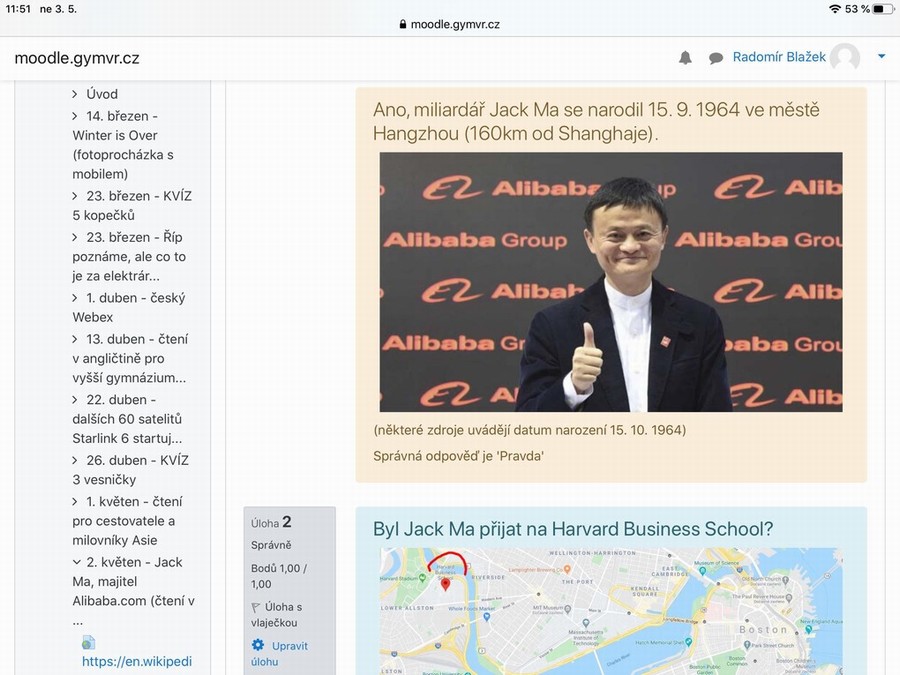This screenshot has height=675, width=900.
Task: Click the Byl Jack Ma přijat question text
Action: 573,529
